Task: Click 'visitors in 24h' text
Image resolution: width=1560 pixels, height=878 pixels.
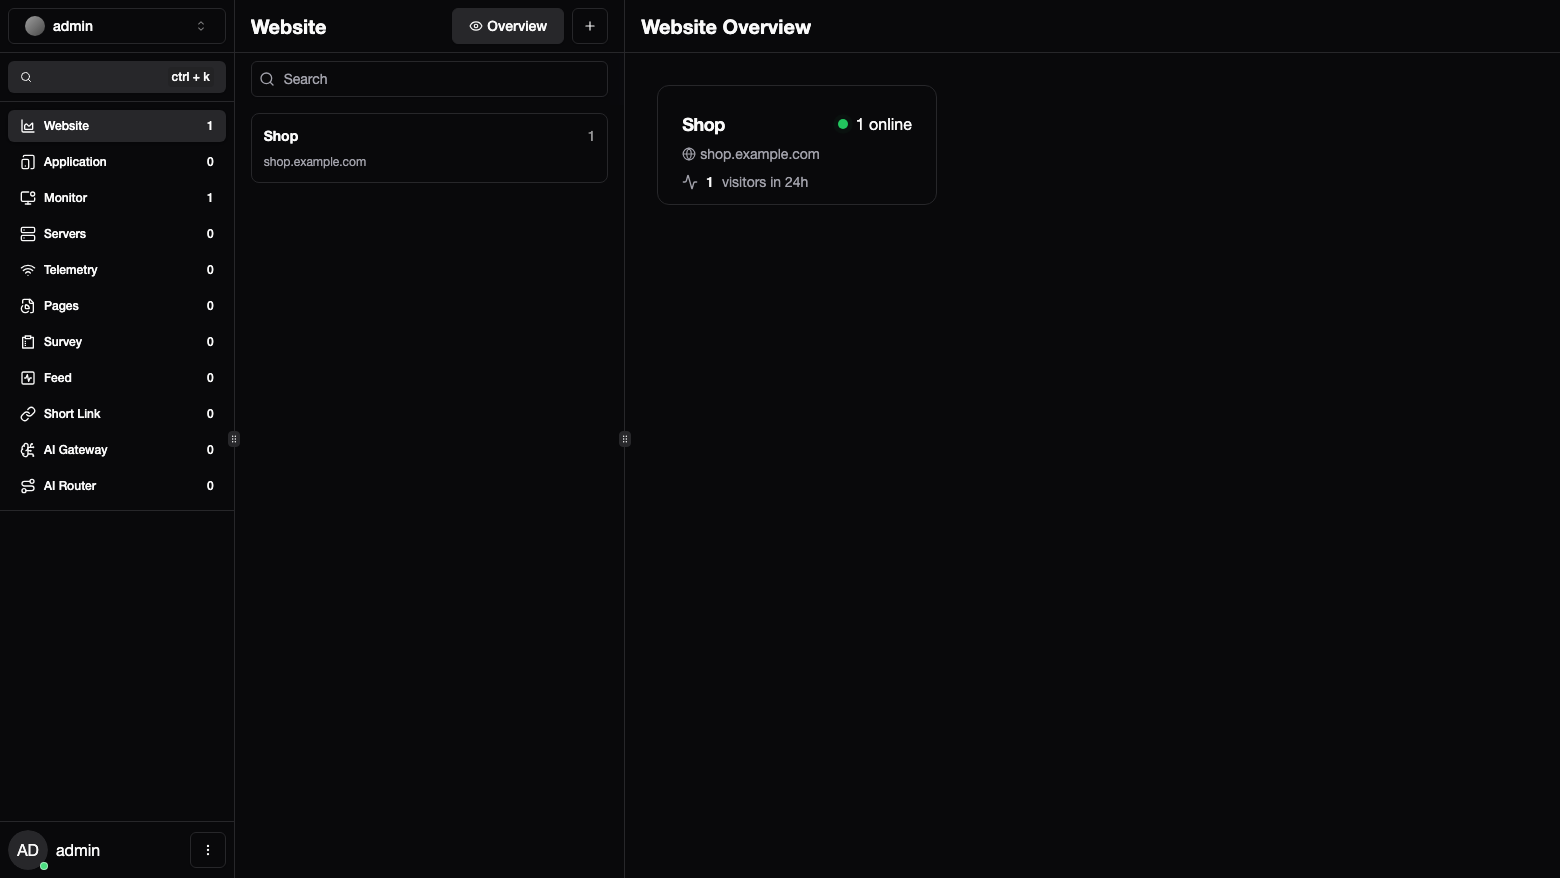Action: click(765, 182)
